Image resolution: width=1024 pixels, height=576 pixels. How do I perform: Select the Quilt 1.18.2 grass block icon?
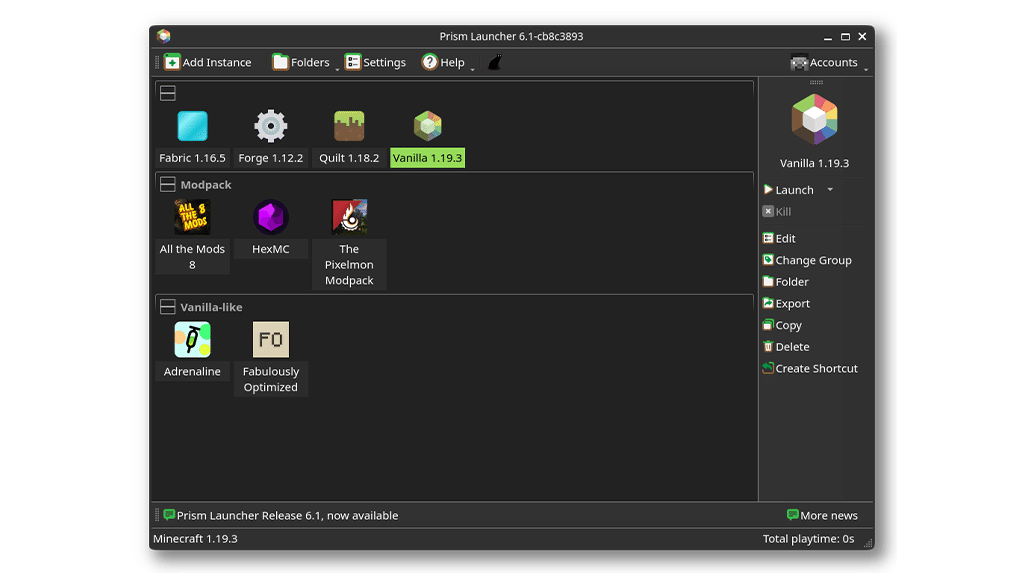coord(349,126)
